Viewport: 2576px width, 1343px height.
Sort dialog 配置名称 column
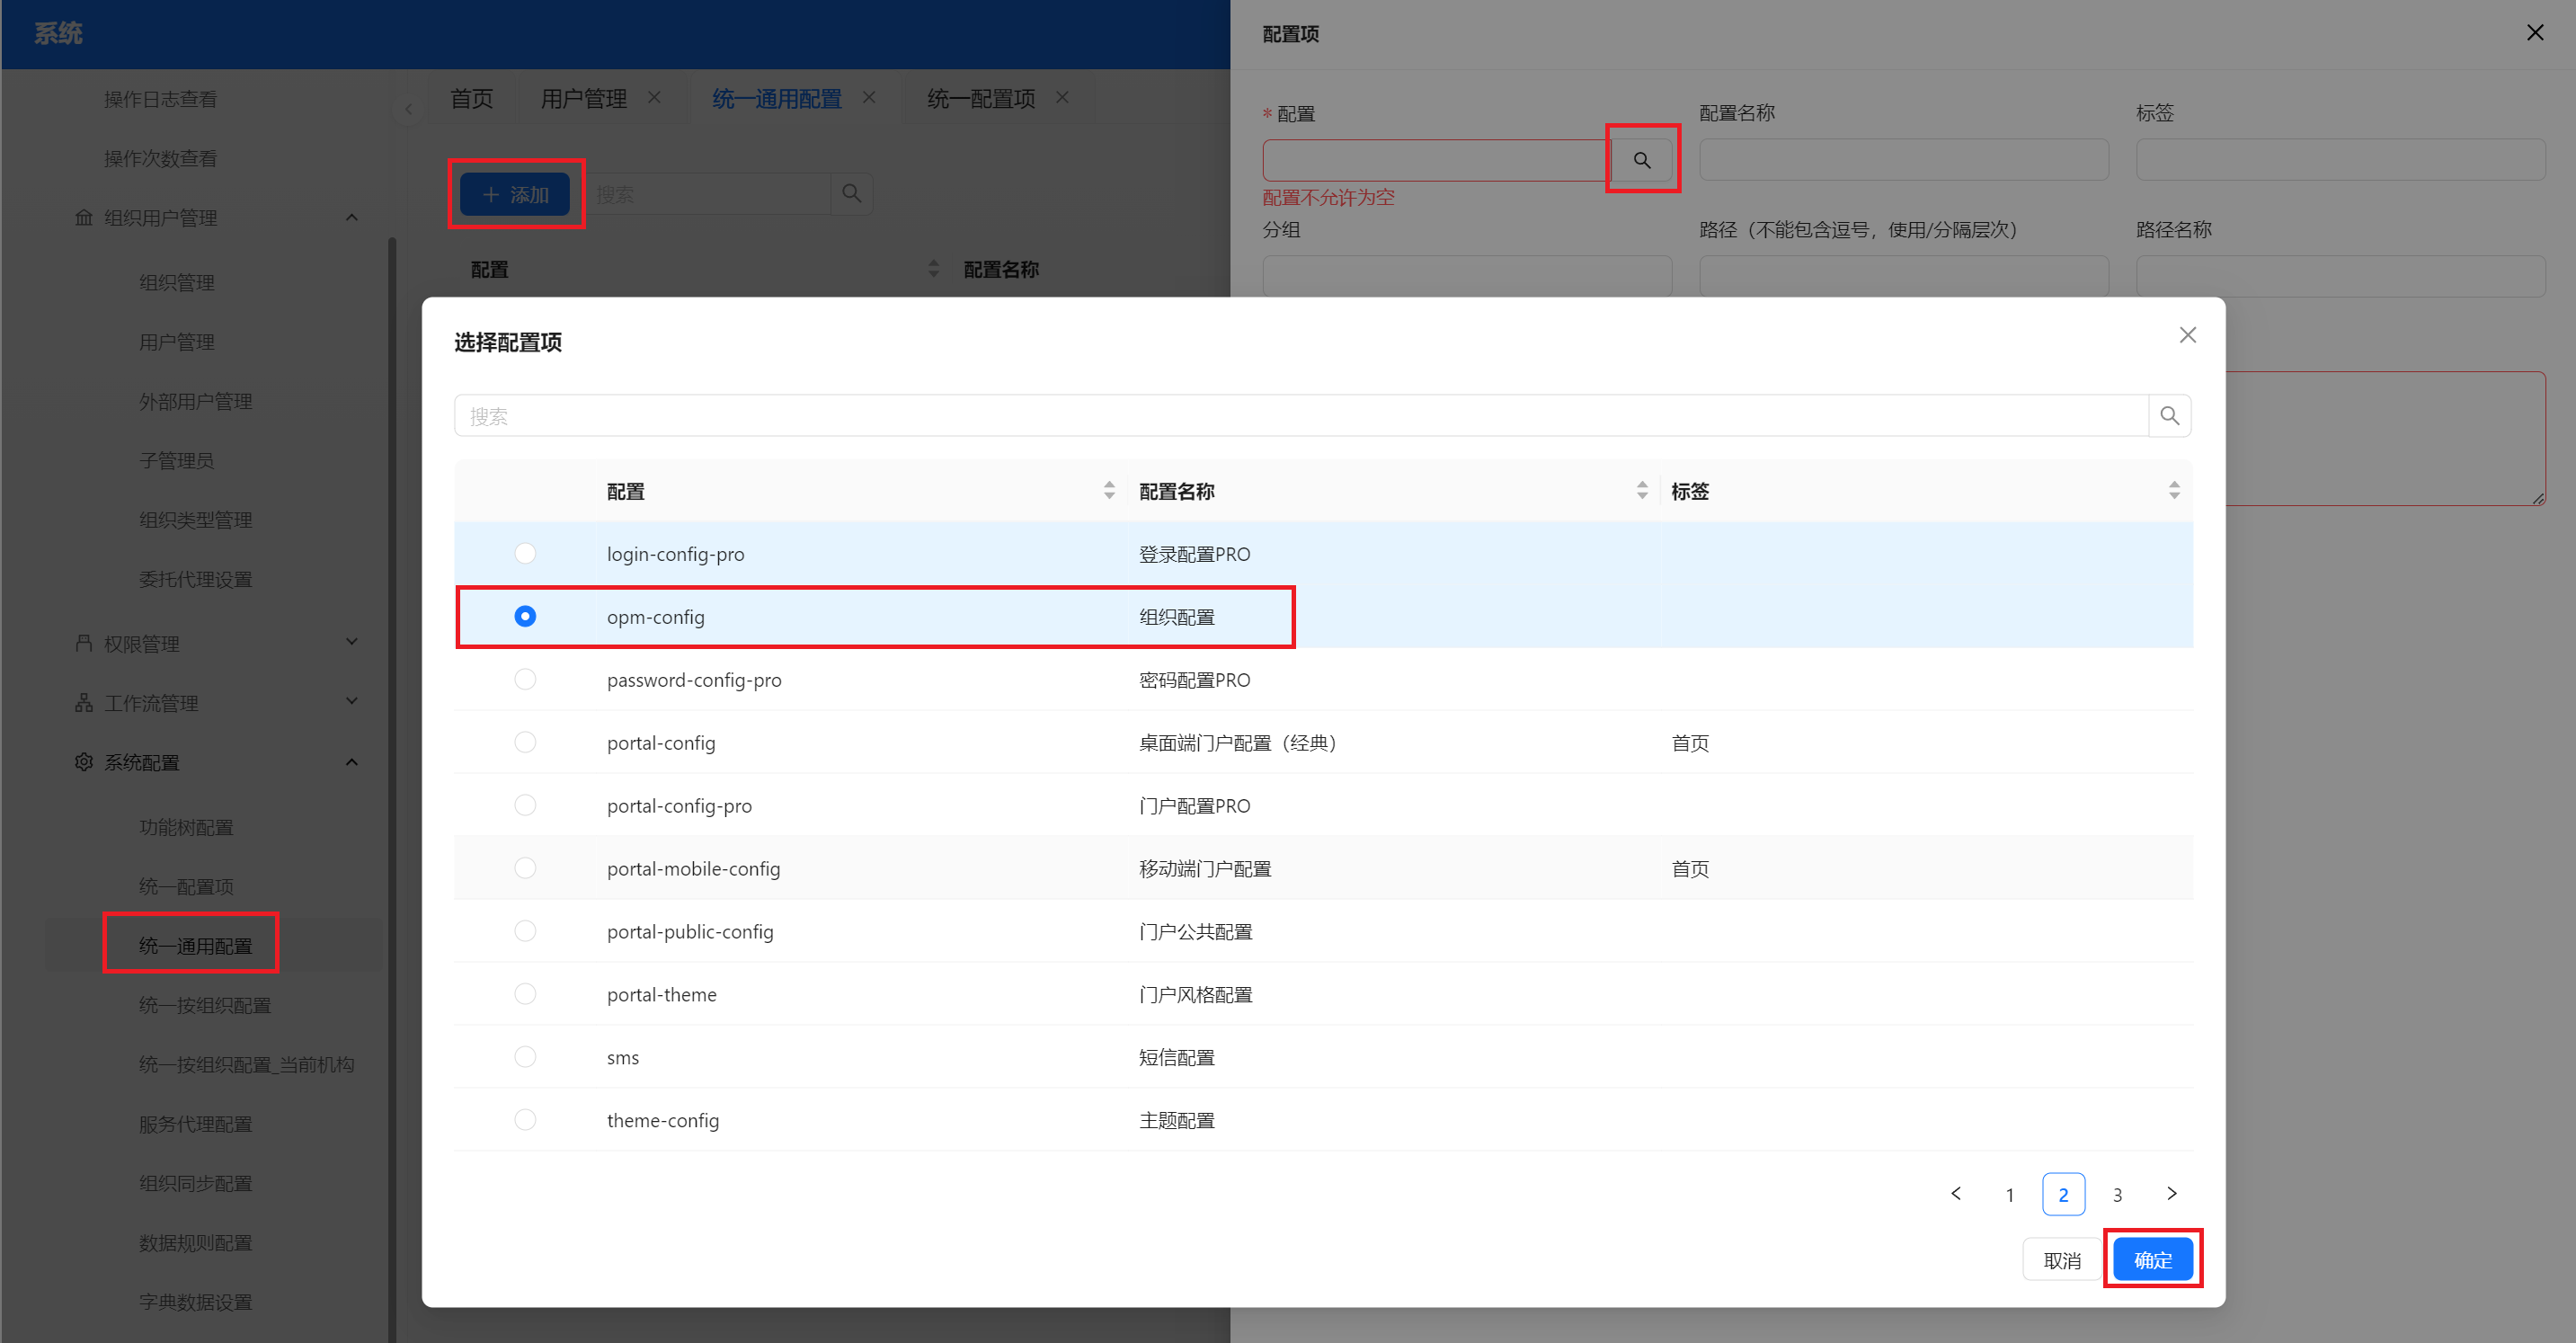coord(1642,490)
